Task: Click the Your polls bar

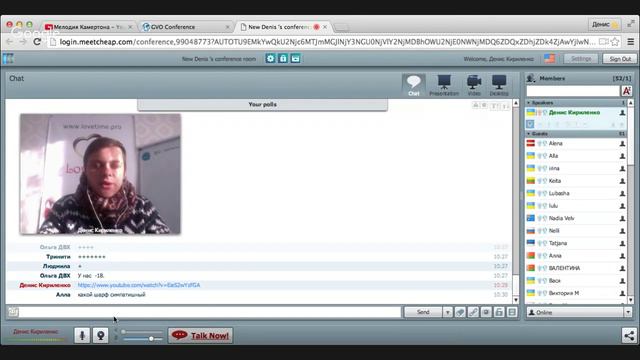Action: [262, 104]
